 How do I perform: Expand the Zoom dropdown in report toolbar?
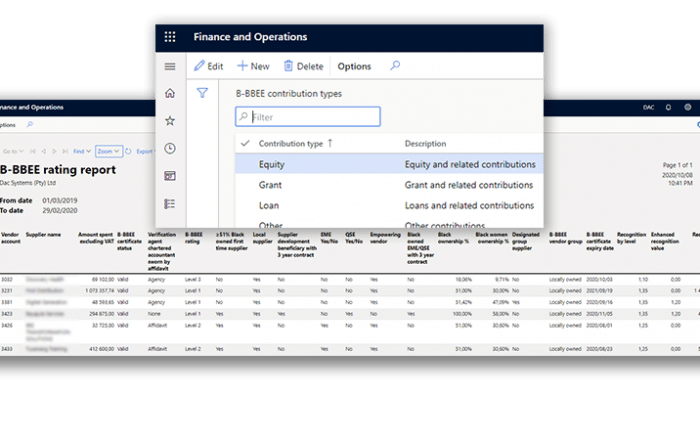tap(108, 151)
